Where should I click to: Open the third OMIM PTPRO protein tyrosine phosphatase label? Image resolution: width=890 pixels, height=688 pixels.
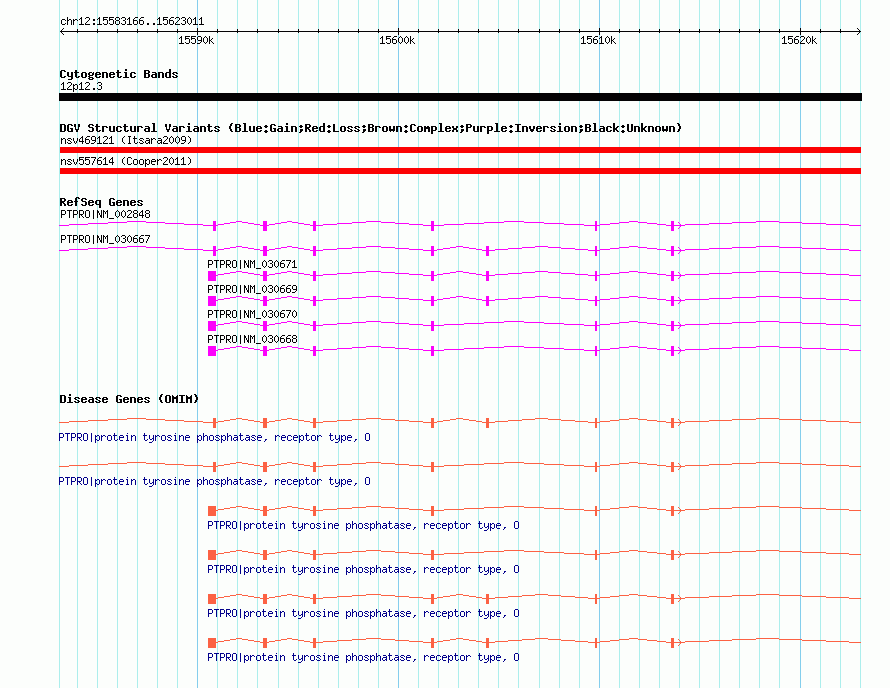363,526
